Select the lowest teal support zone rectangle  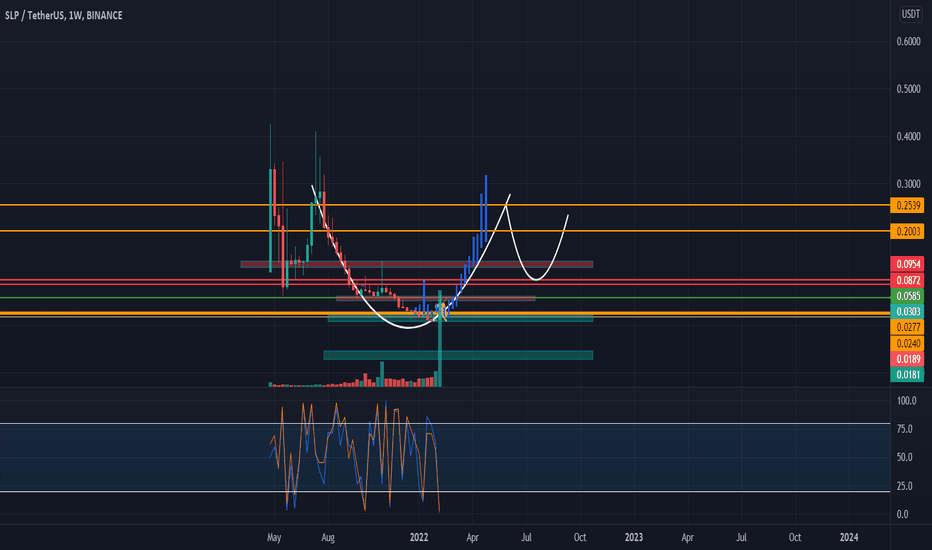[458, 355]
